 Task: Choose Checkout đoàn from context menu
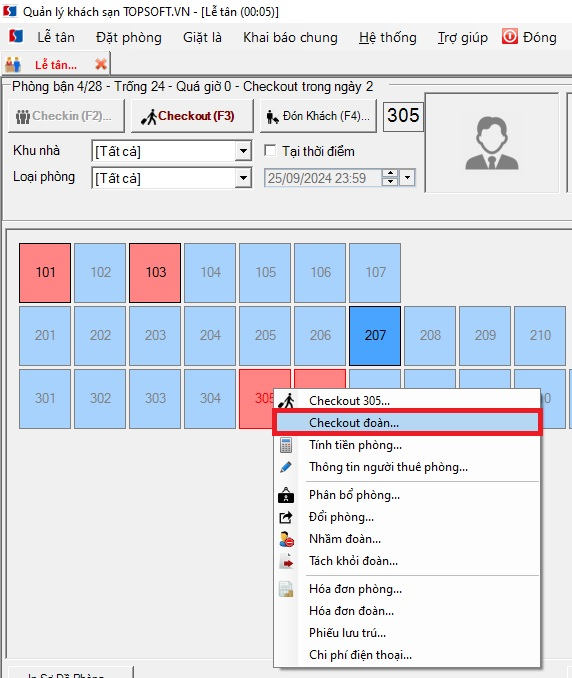[407, 422]
